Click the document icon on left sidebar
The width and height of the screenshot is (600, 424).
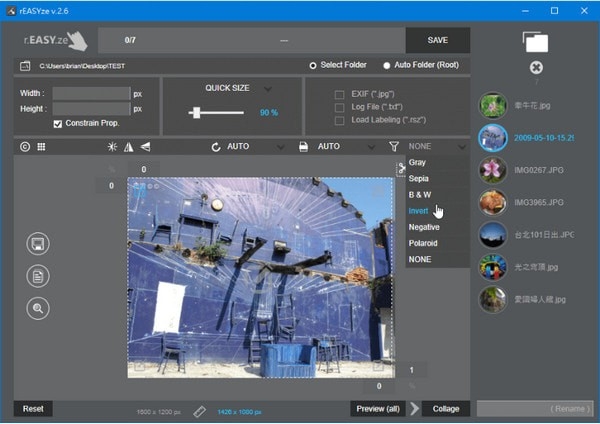[39, 277]
